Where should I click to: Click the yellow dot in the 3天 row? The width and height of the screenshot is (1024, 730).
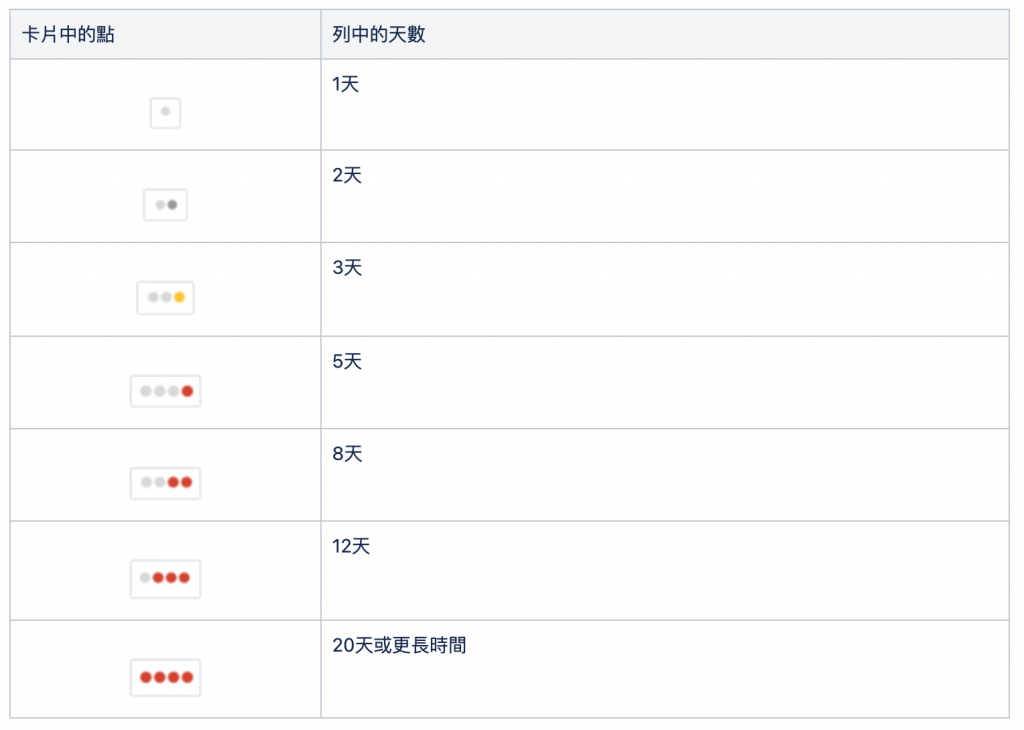click(x=179, y=297)
